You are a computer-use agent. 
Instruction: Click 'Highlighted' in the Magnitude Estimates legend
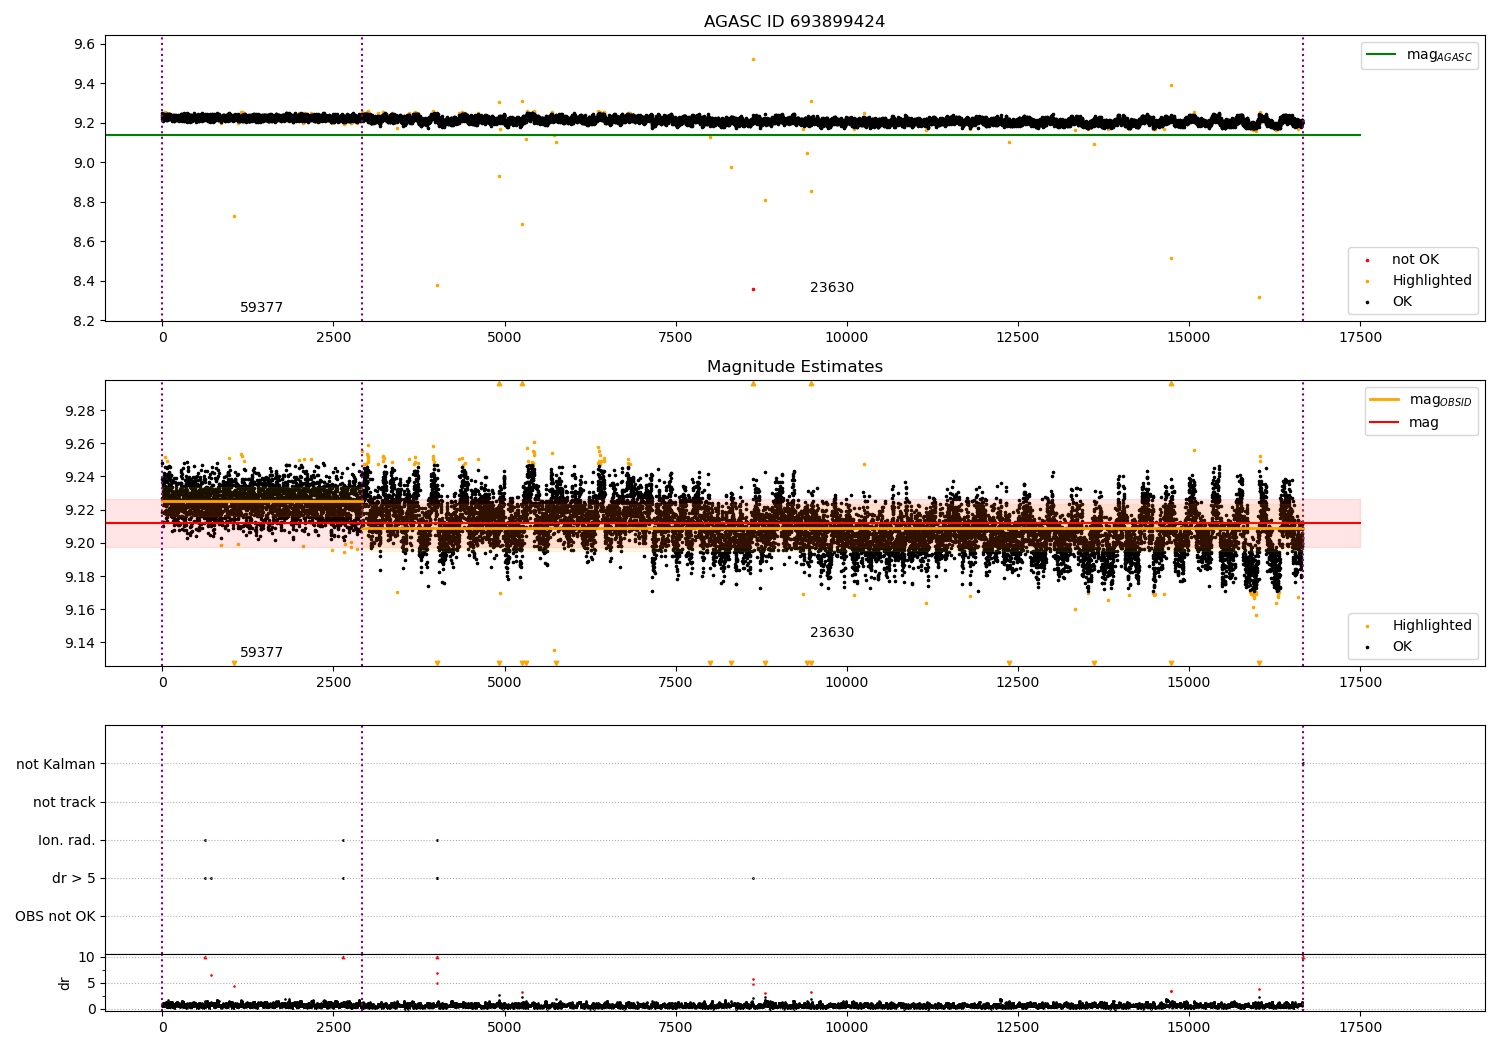(x=1431, y=626)
